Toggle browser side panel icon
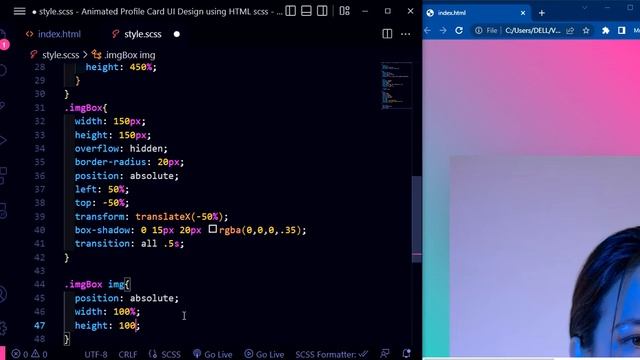The image size is (640, 360). (x=622, y=31)
